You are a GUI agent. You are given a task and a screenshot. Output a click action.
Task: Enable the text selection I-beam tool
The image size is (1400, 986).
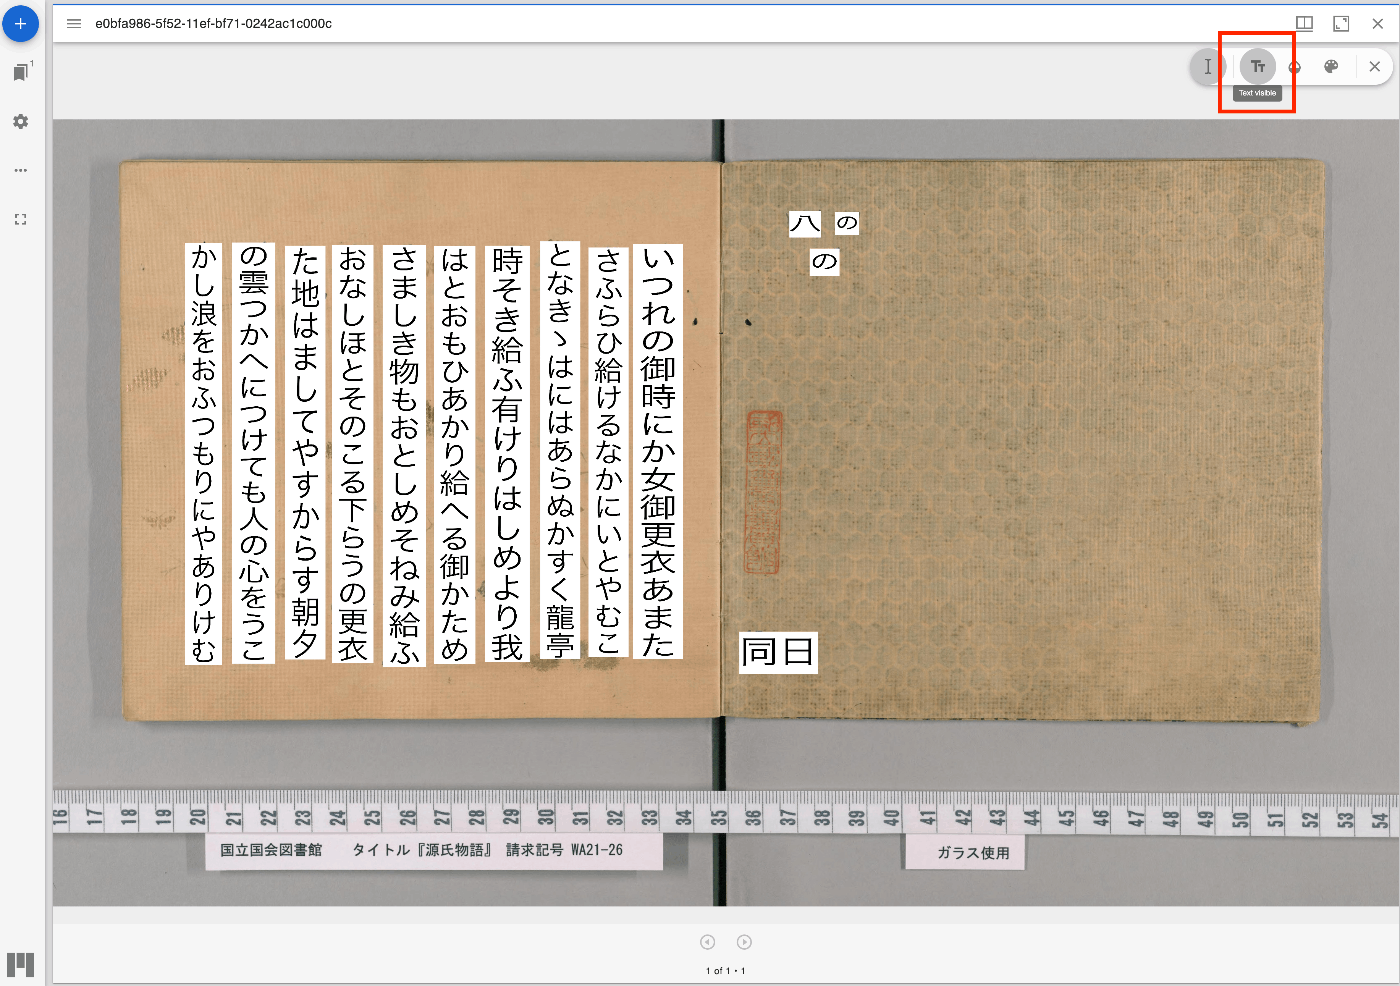point(1208,67)
